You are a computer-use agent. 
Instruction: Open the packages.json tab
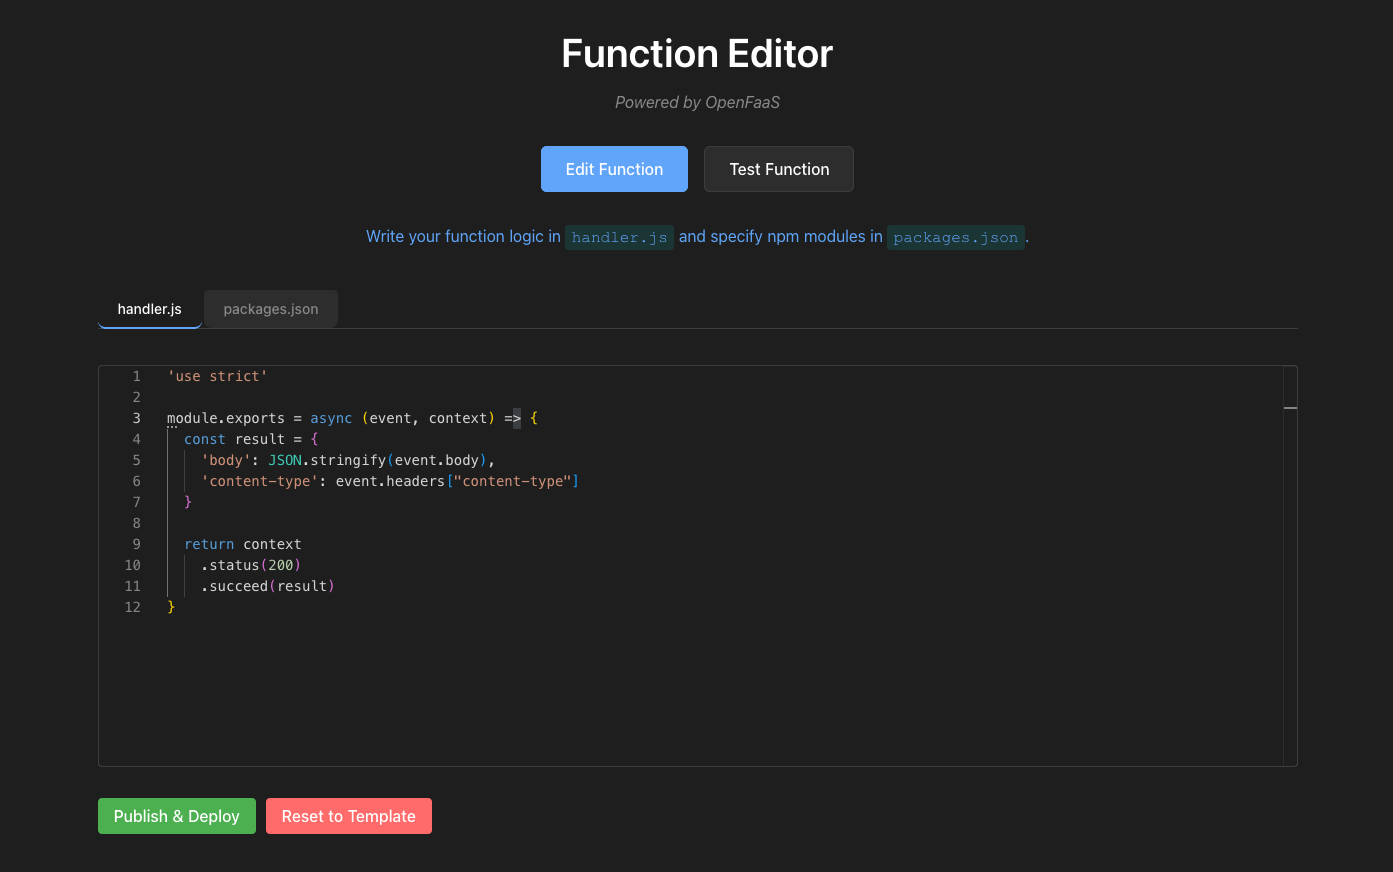click(x=271, y=309)
